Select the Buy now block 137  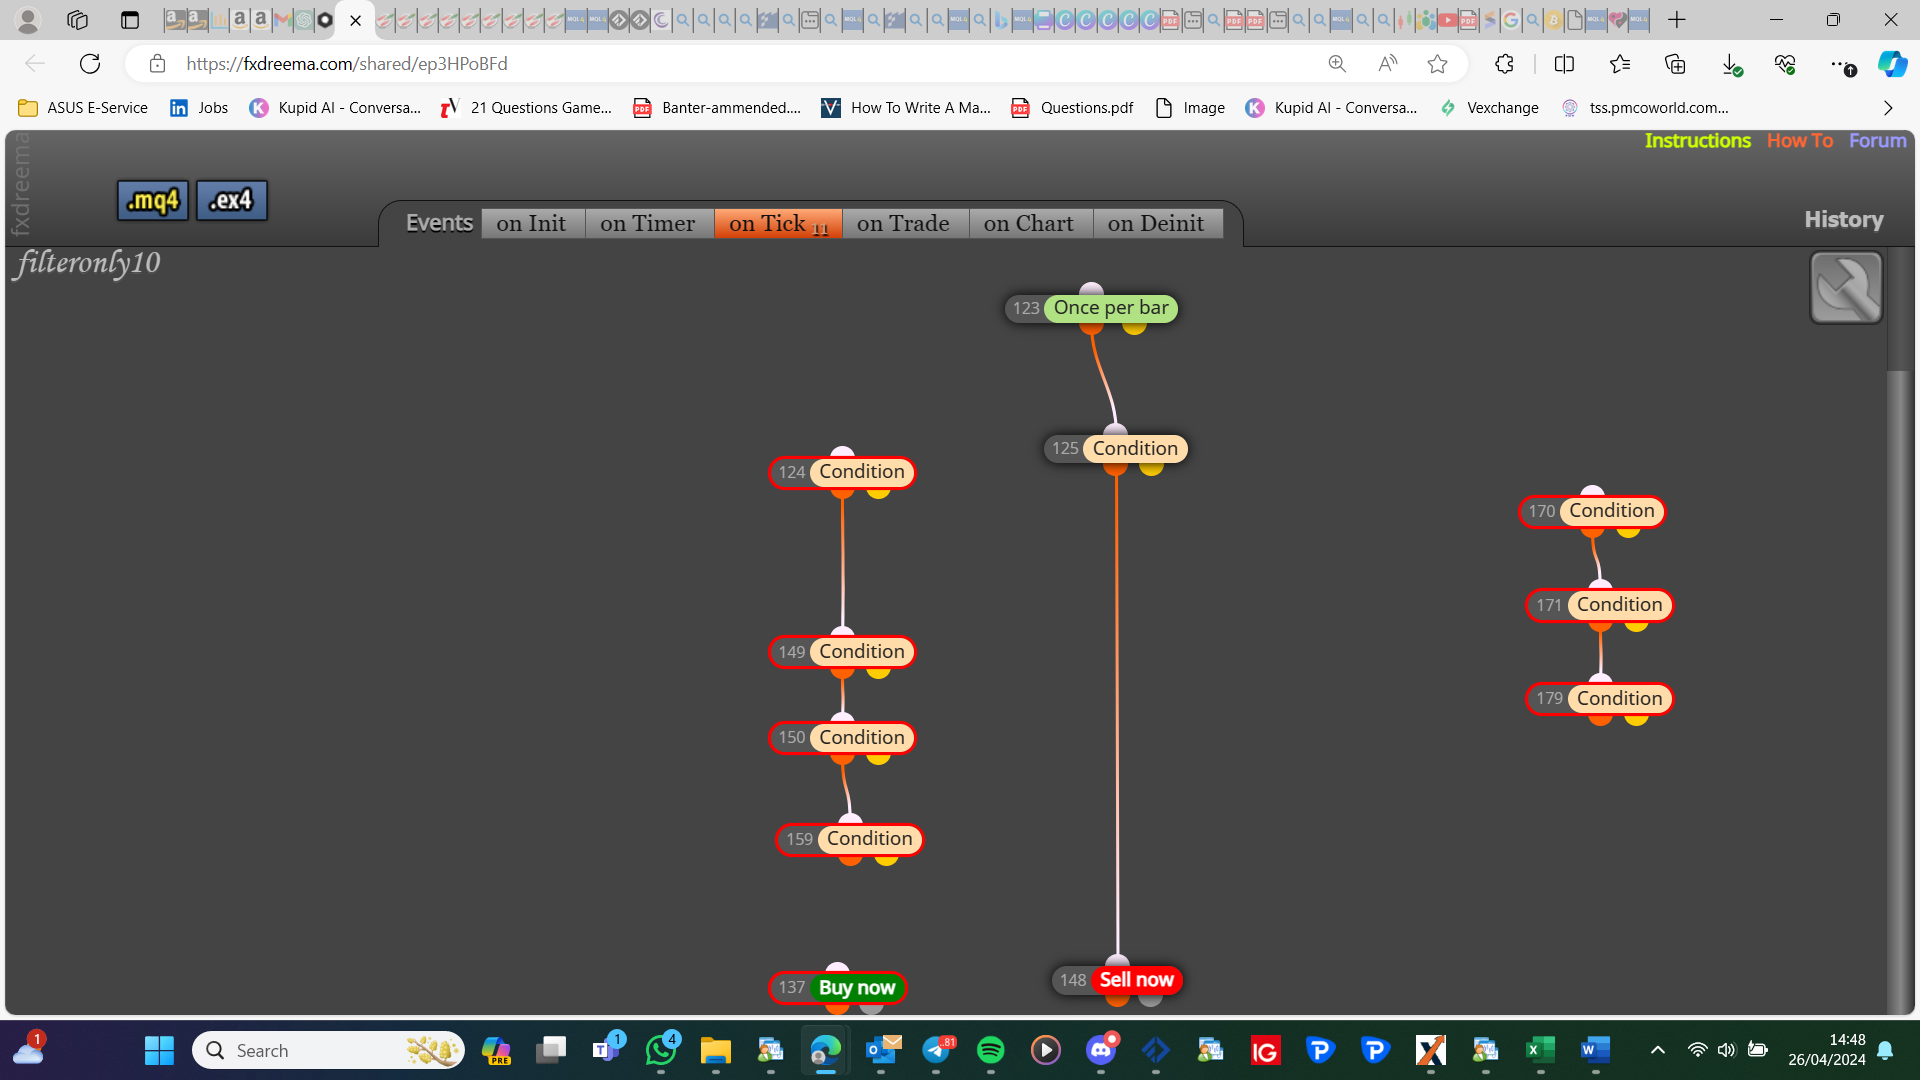pyautogui.click(x=838, y=988)
